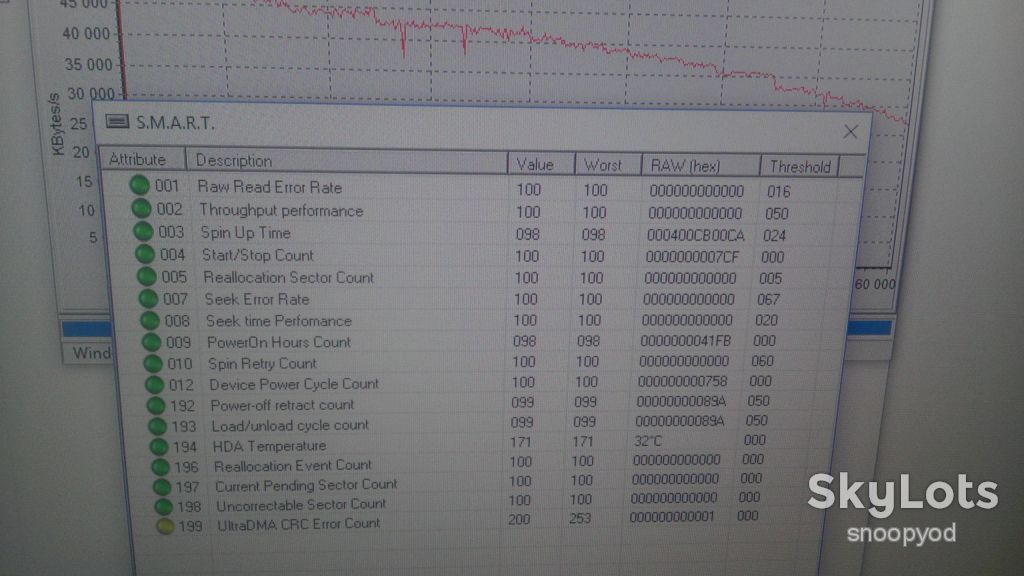Click green status icon for PowerOn Hours Count
The image size is (1024, 576).
click(x=151, y=341)
